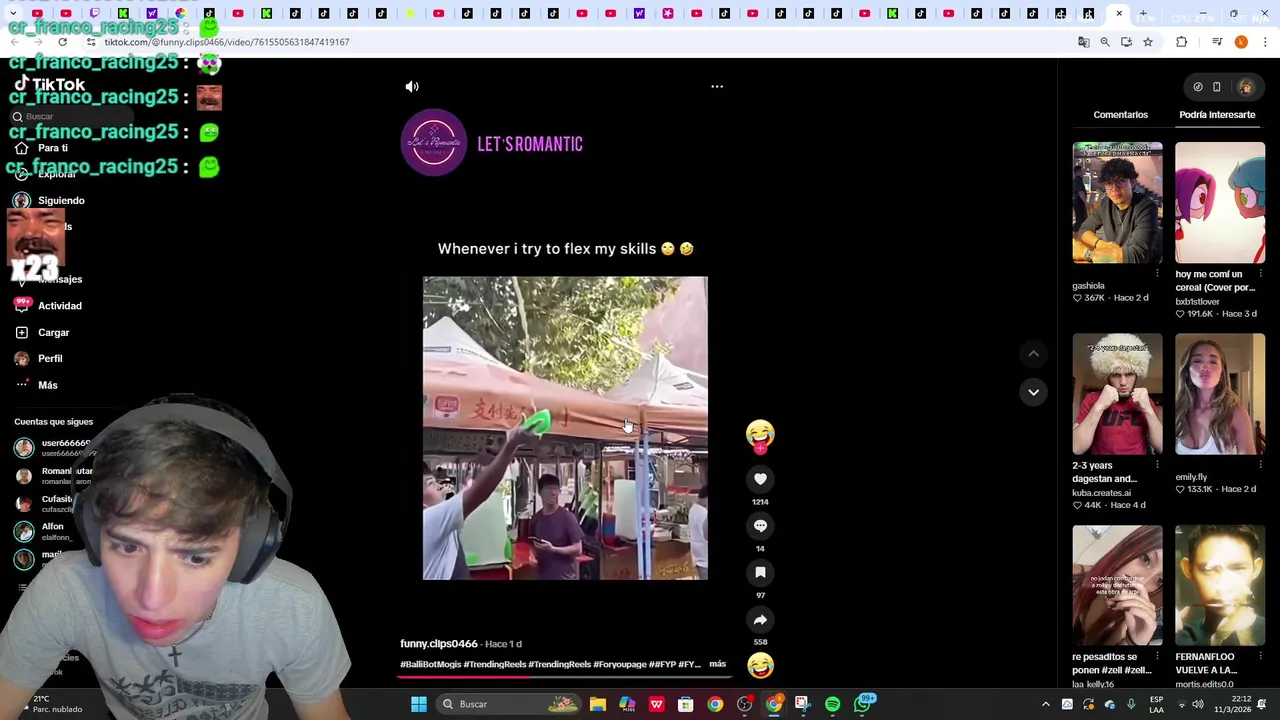Open the creator's laughing emoji avatar
Viewport: 1280px width, 720px height.
pos(760,434)
